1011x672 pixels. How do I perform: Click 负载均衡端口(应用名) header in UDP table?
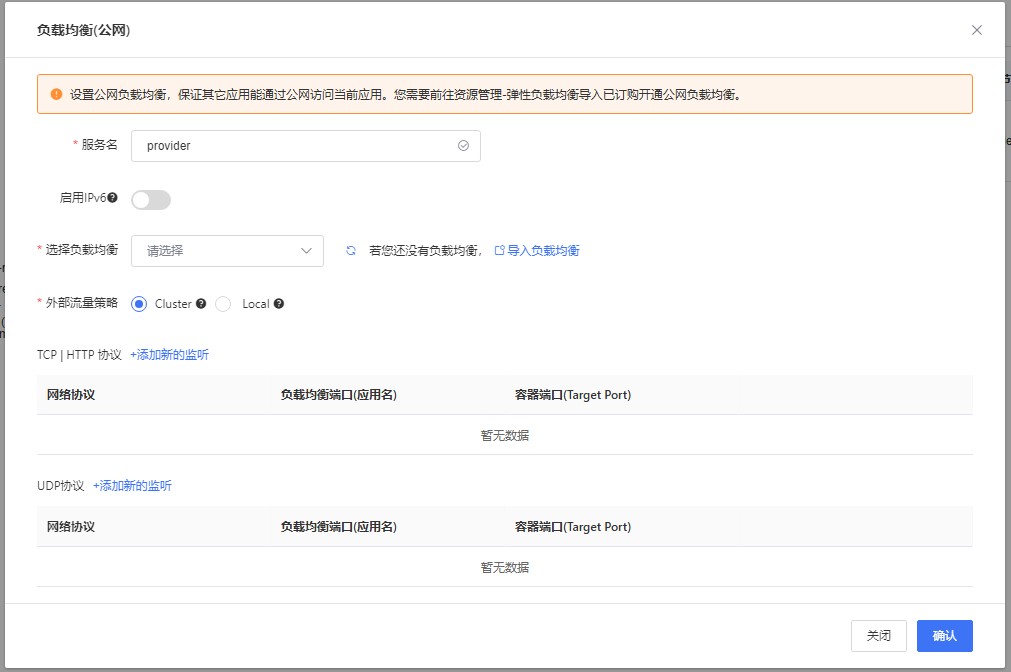pos(339,527)
